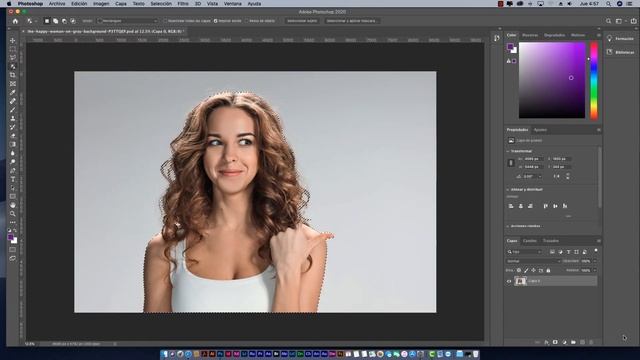Open the Edición menu
The image size is (640, 360).
79,4
